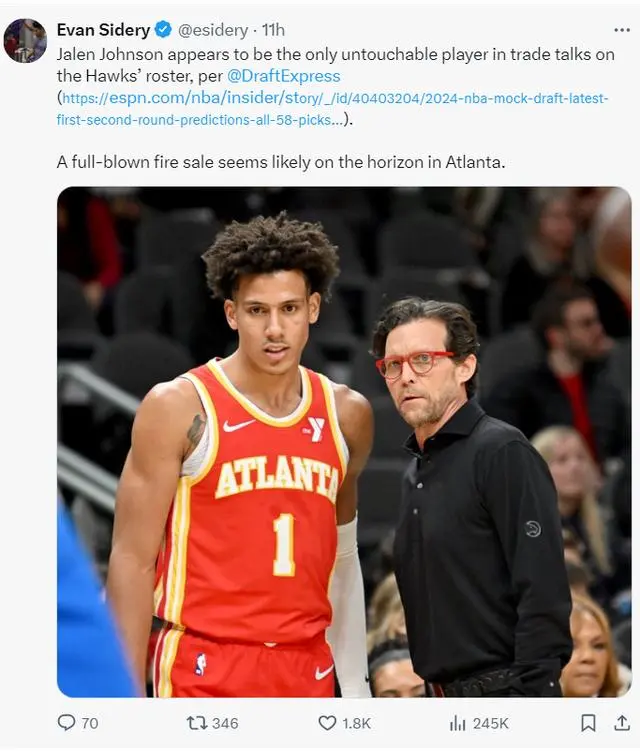Open the @DraftExpress mention
Screen dimensions: 640x751
[283, 76]
